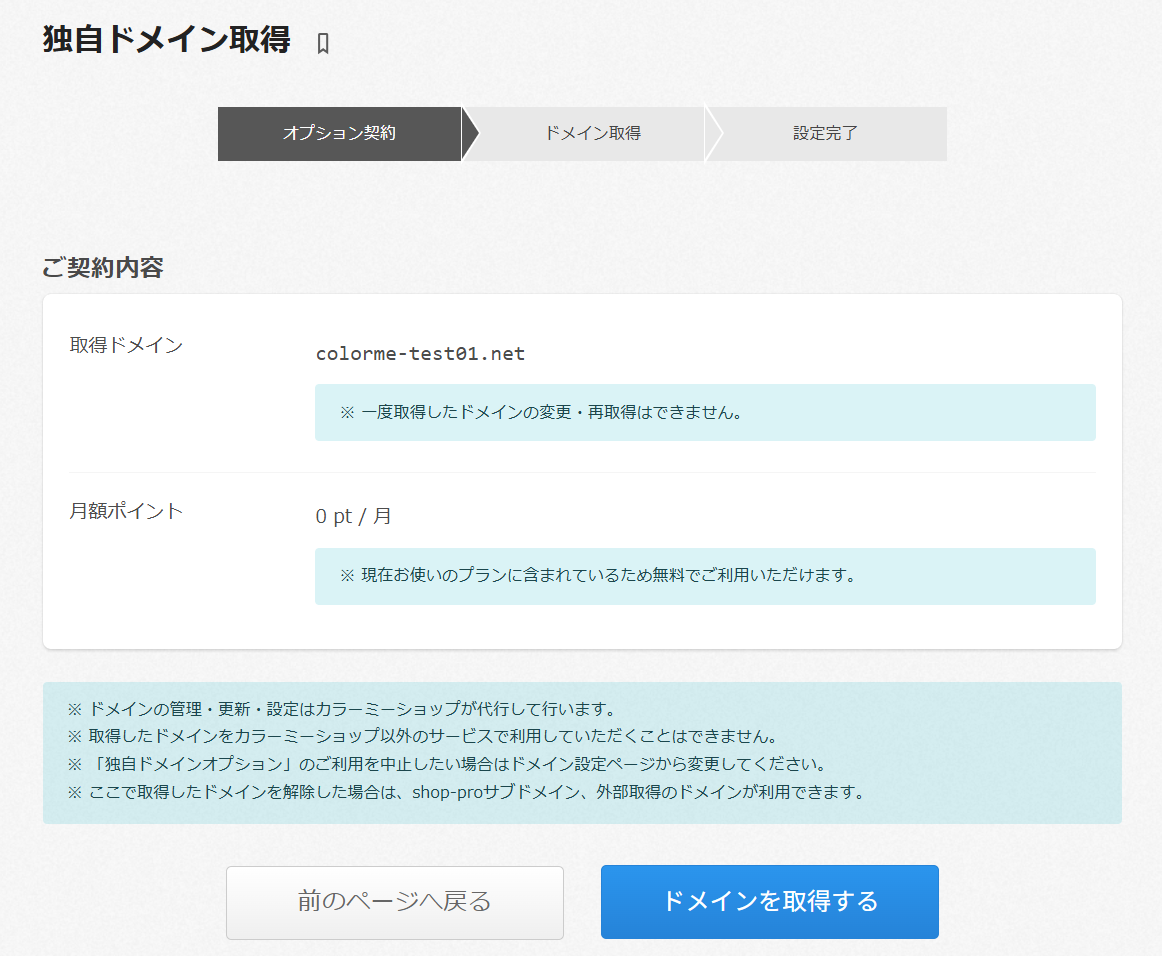Click the bookmark icon beside the page title

[322, 44]
